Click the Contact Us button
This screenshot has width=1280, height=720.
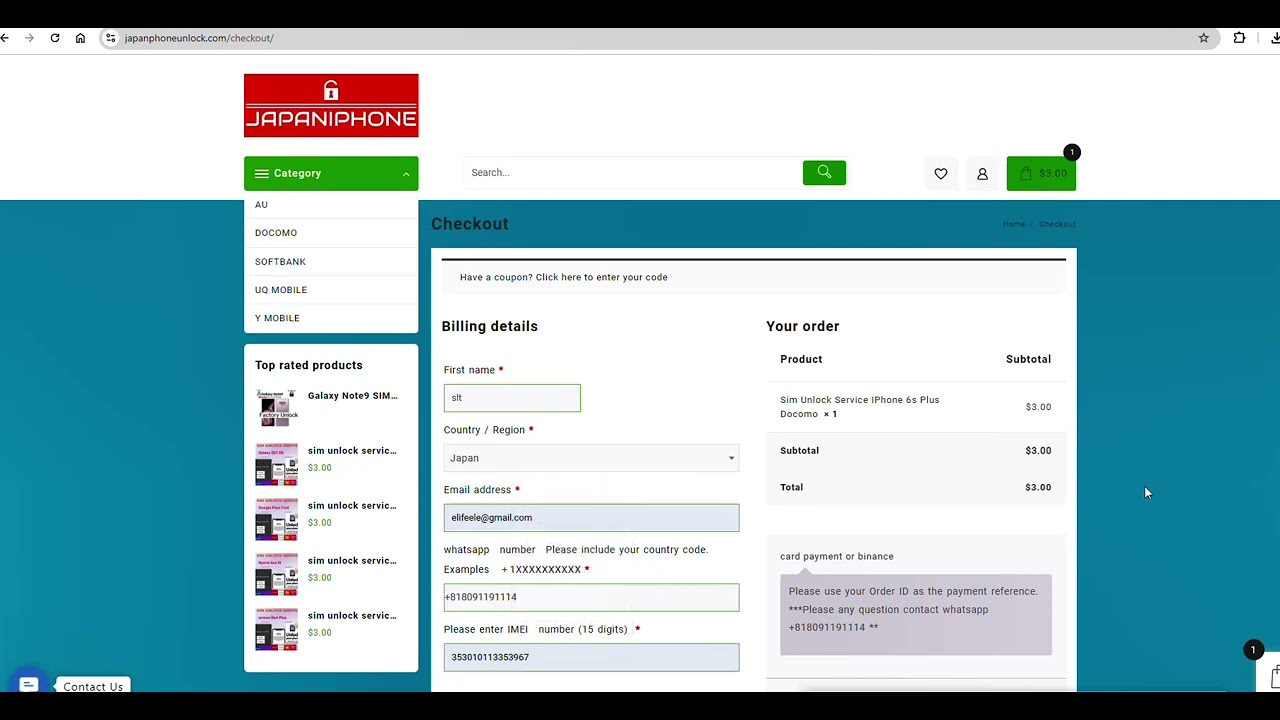click(93, 686)
